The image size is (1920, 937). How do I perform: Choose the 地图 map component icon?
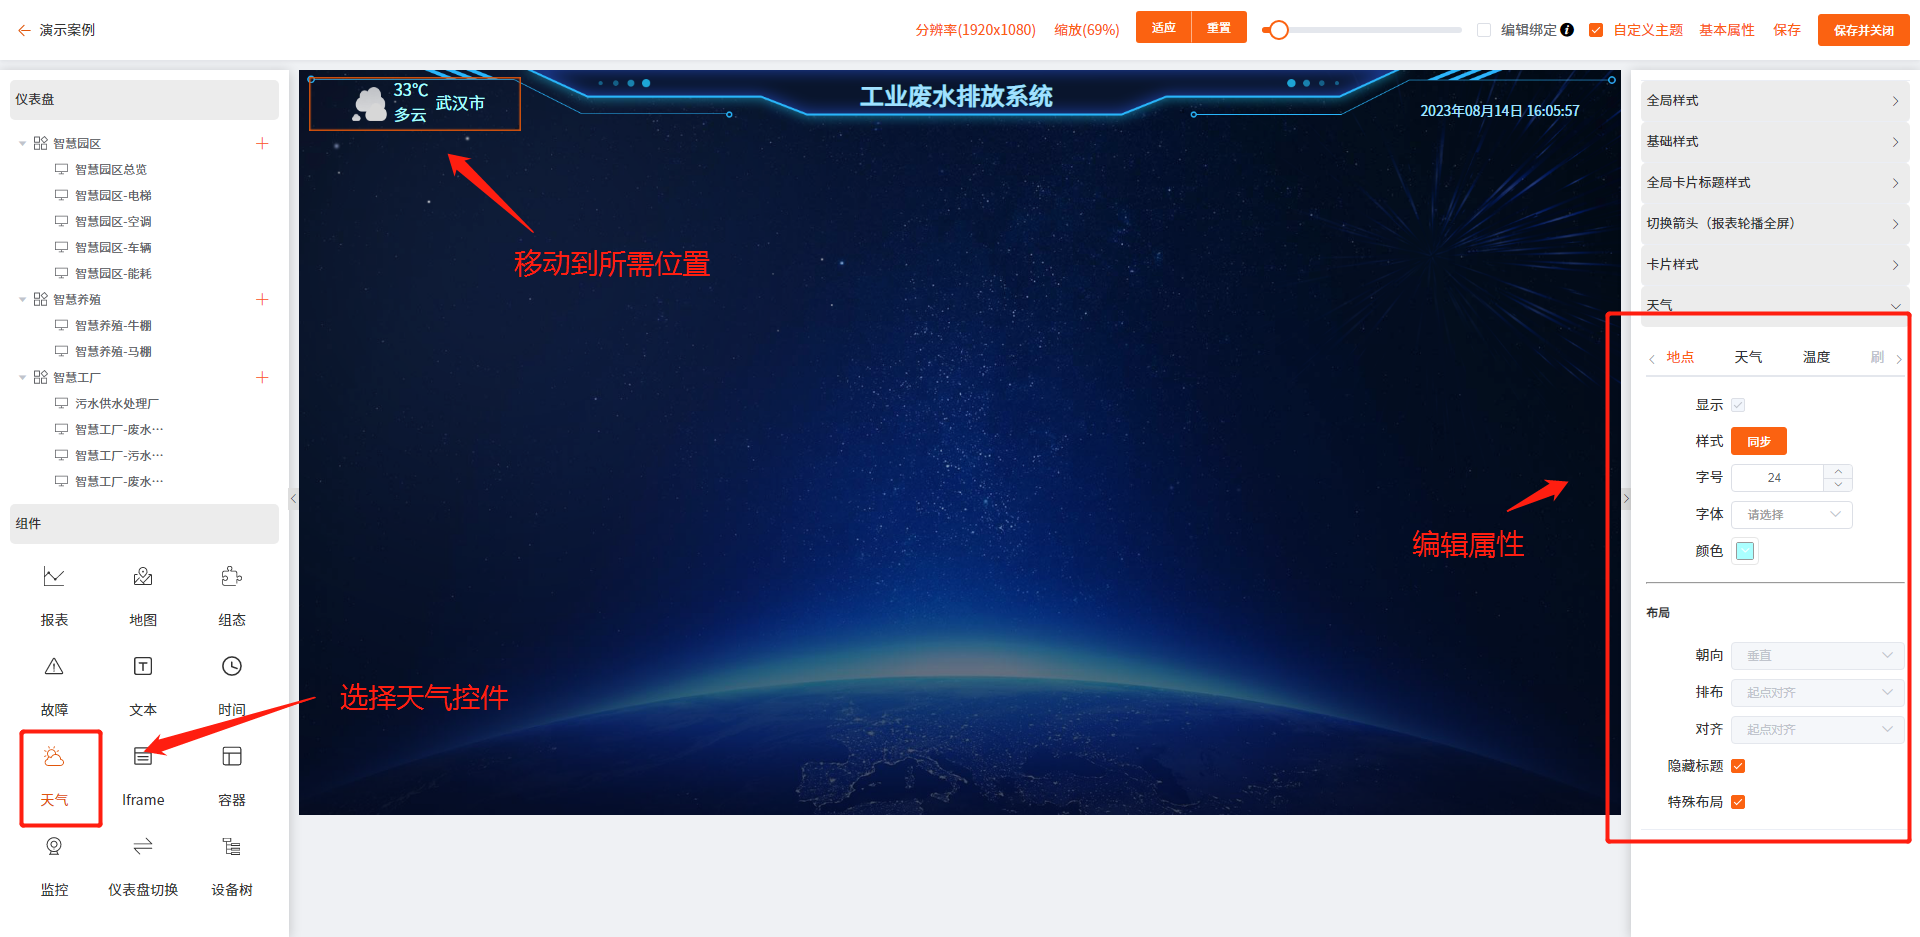[143, 577]
